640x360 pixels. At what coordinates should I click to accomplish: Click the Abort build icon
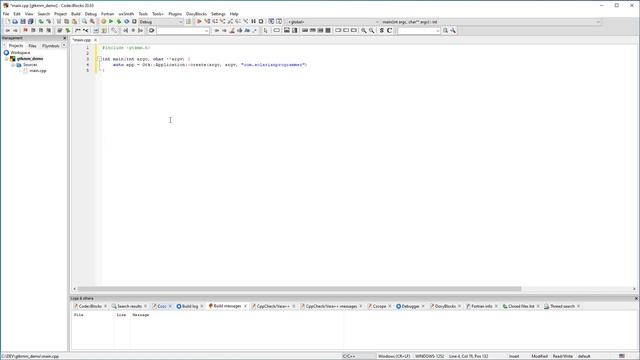134,22
